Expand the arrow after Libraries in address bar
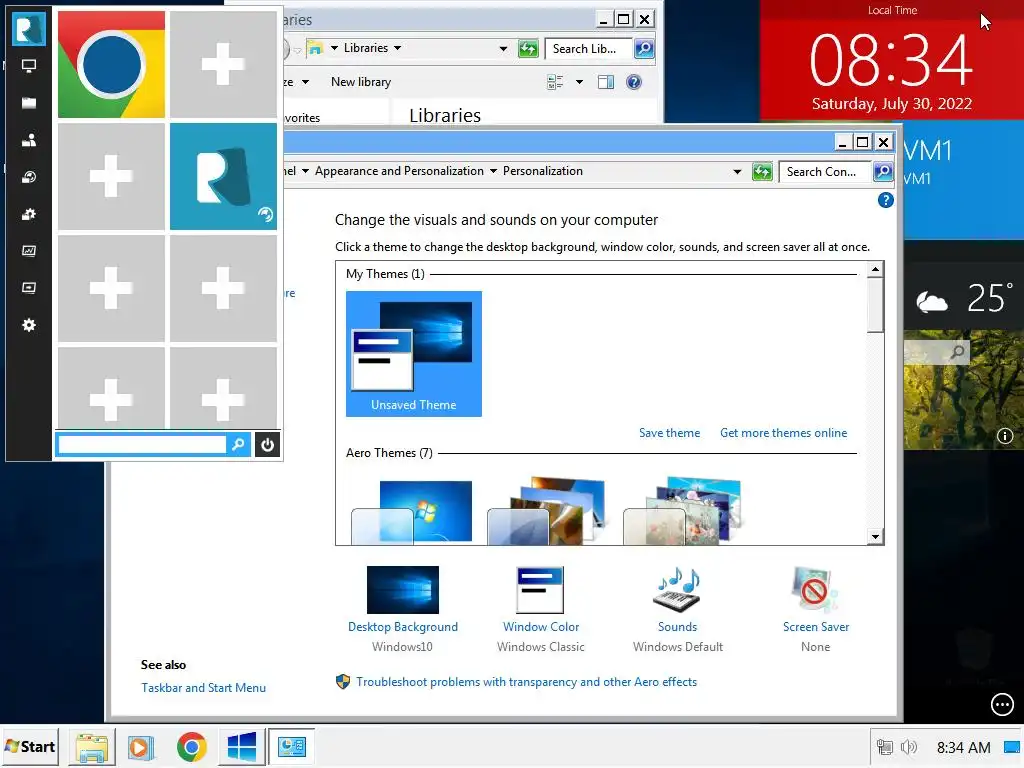1024x768 pixels. [x=397, y=48]
